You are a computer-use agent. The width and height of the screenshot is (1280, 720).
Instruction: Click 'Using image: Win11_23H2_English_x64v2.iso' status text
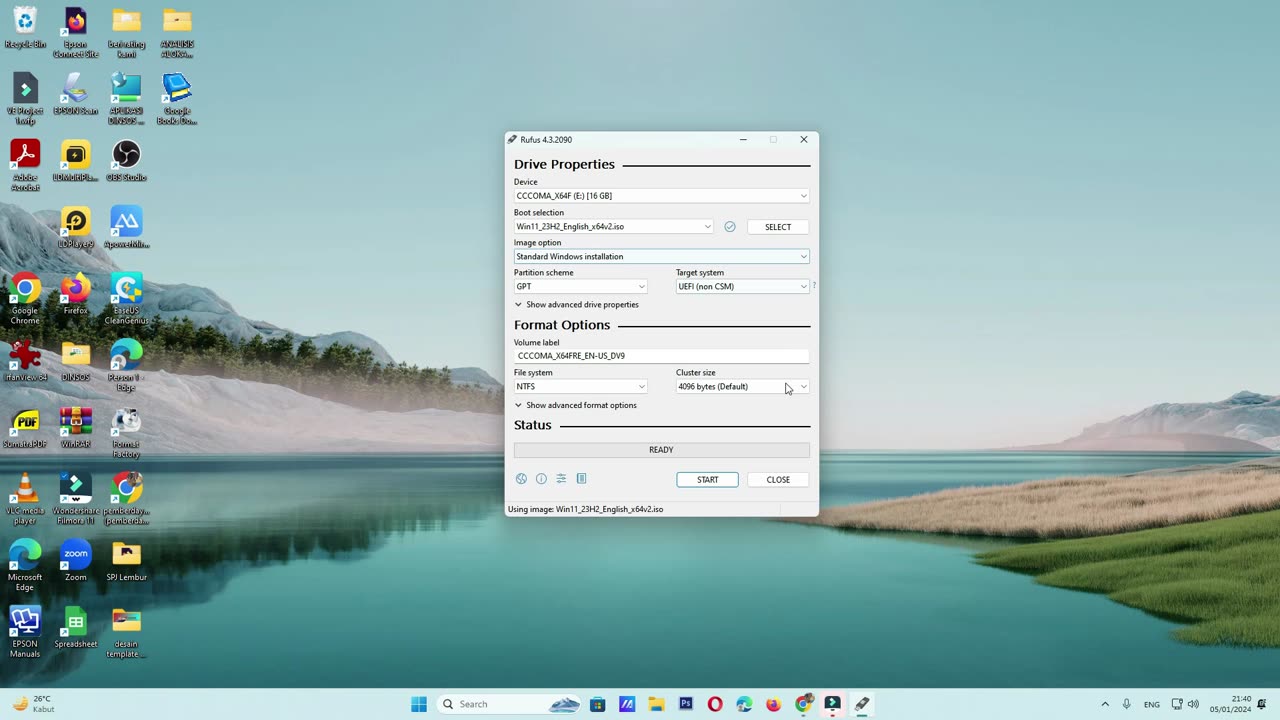click(585, 509)
